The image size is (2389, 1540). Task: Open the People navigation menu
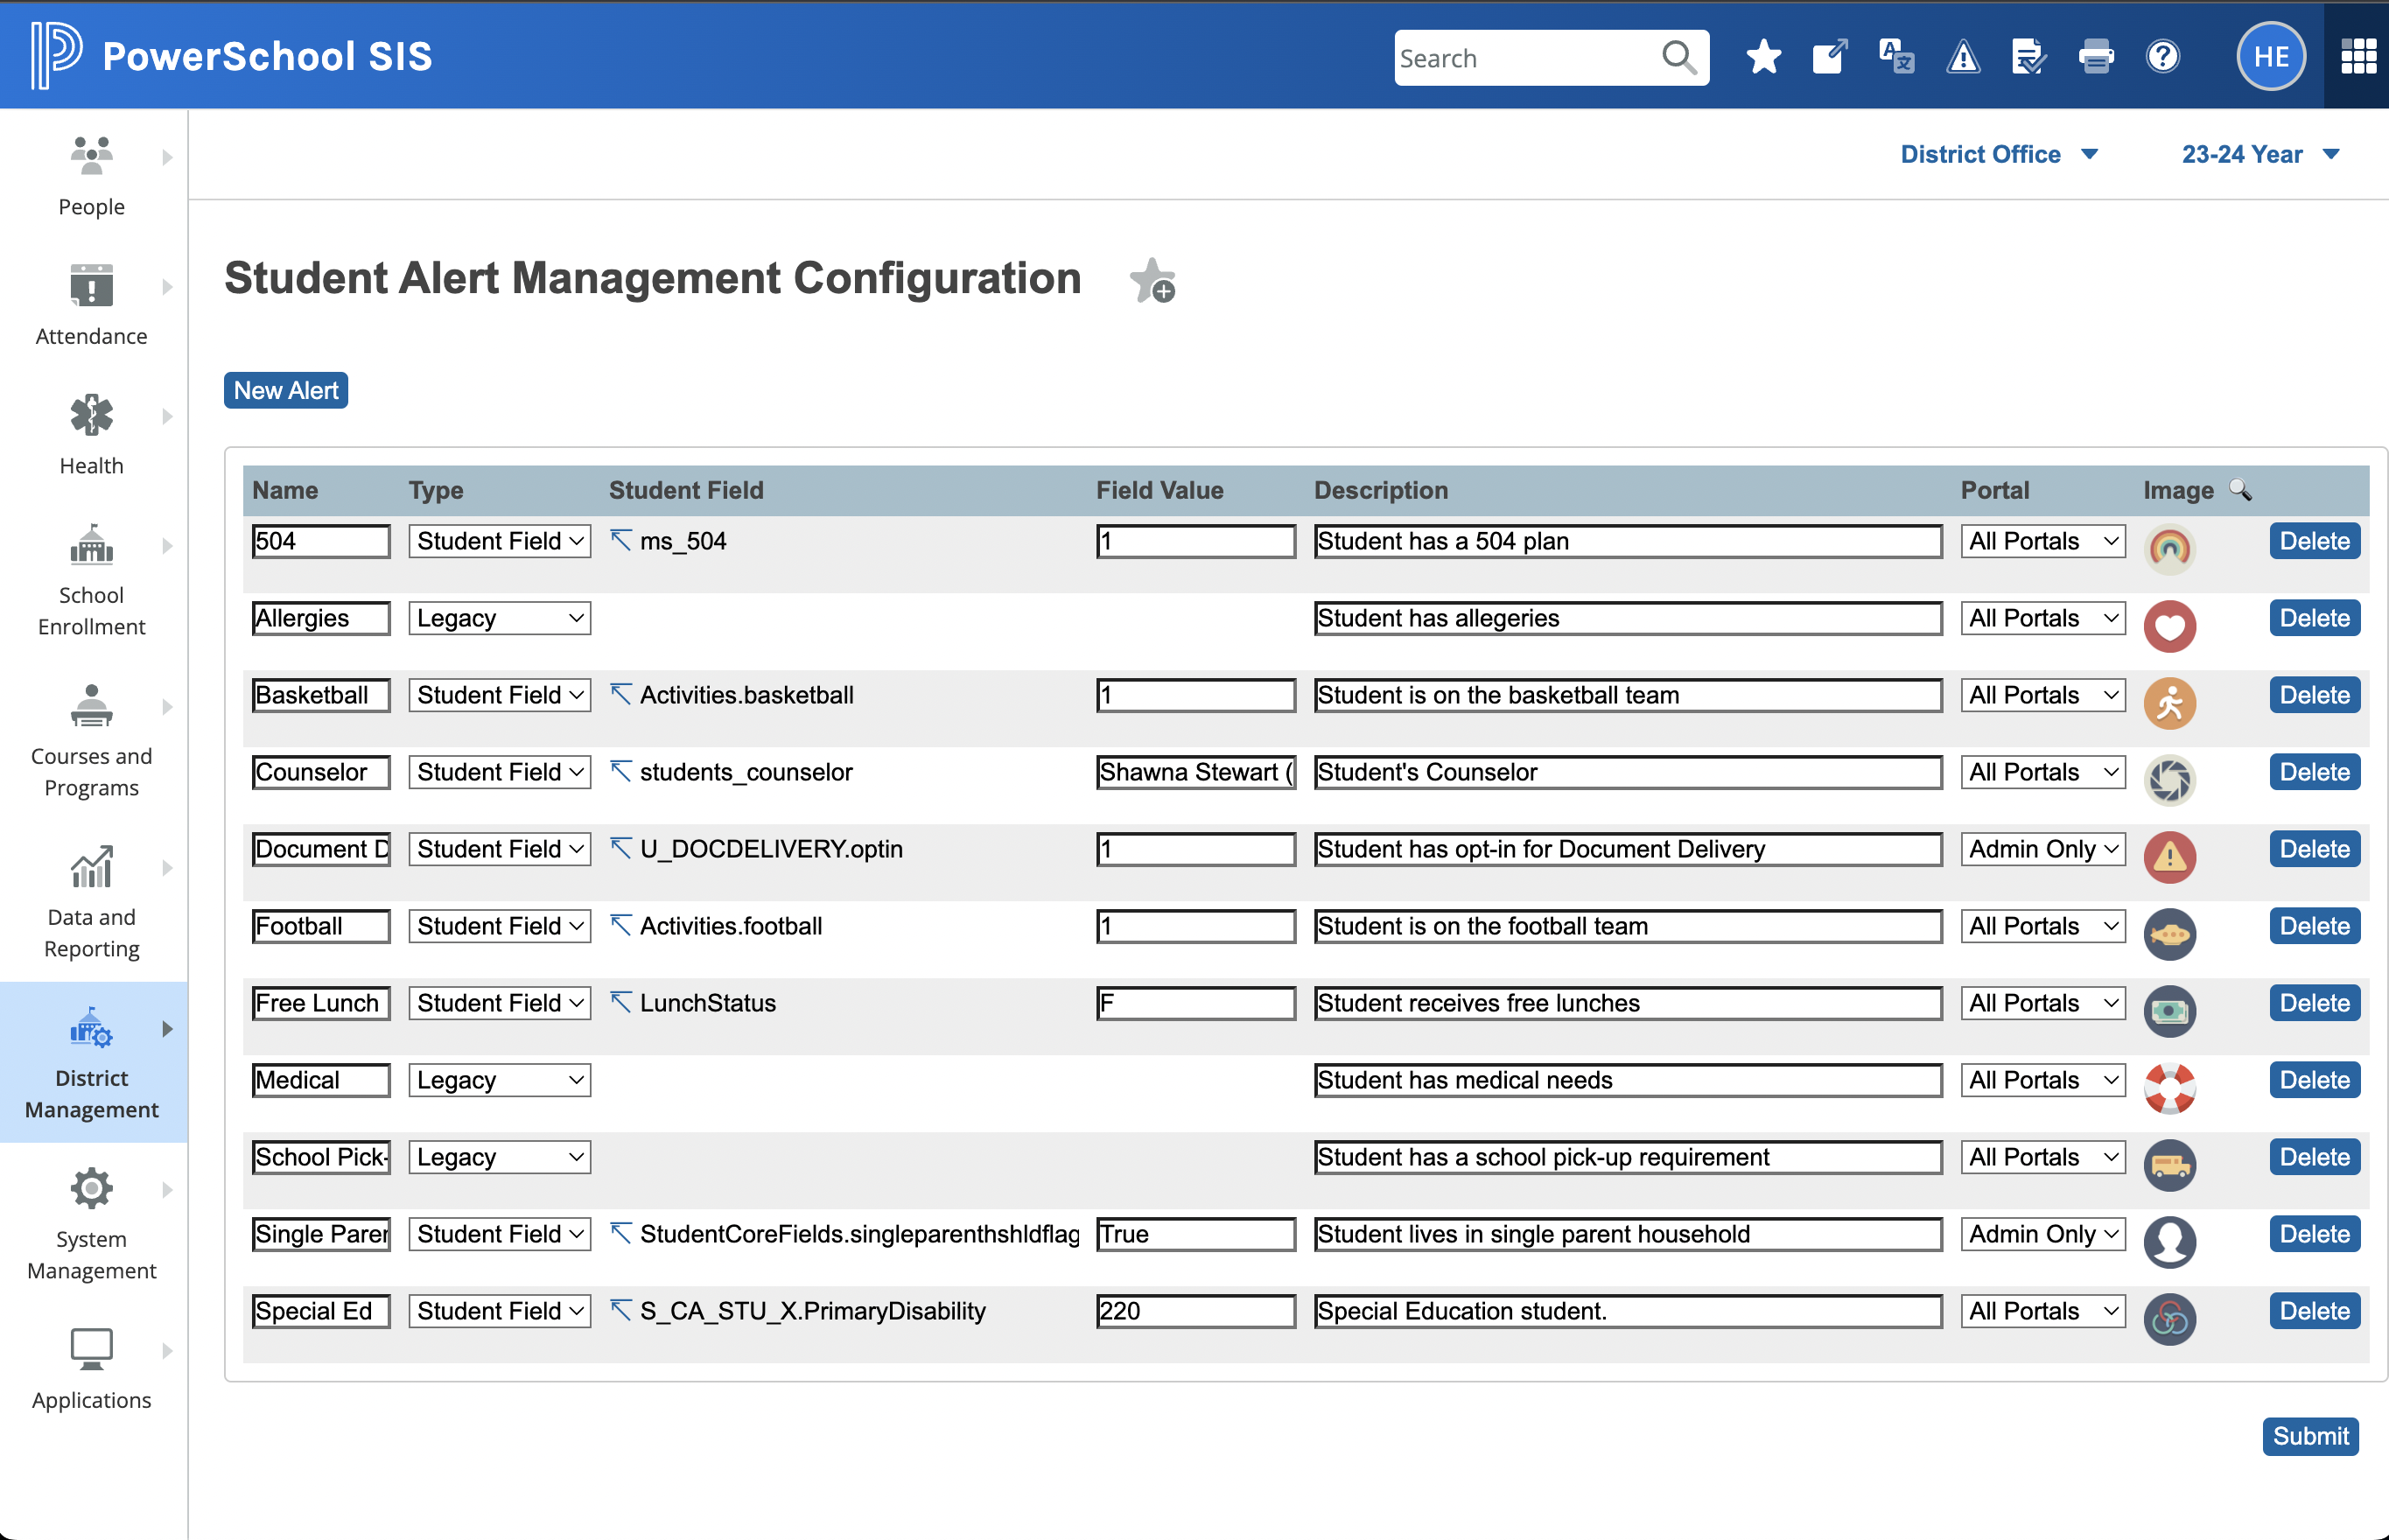[x=92, y=175]
